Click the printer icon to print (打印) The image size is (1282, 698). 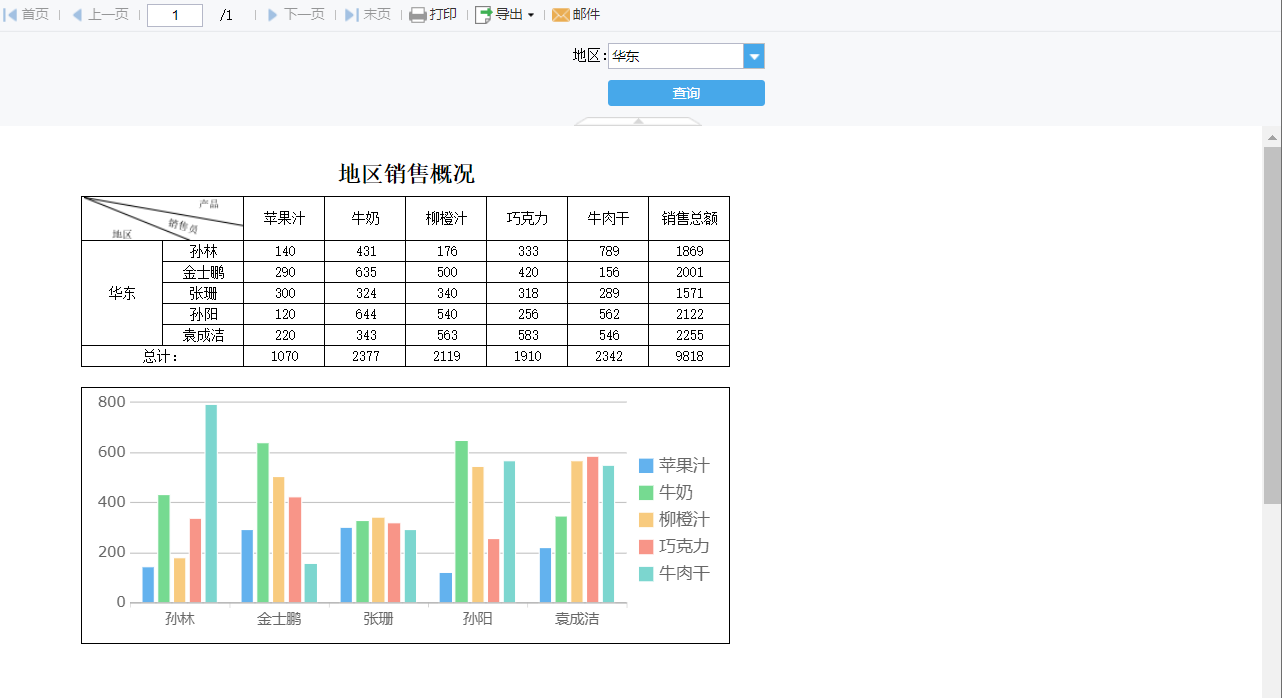[418, 15]
